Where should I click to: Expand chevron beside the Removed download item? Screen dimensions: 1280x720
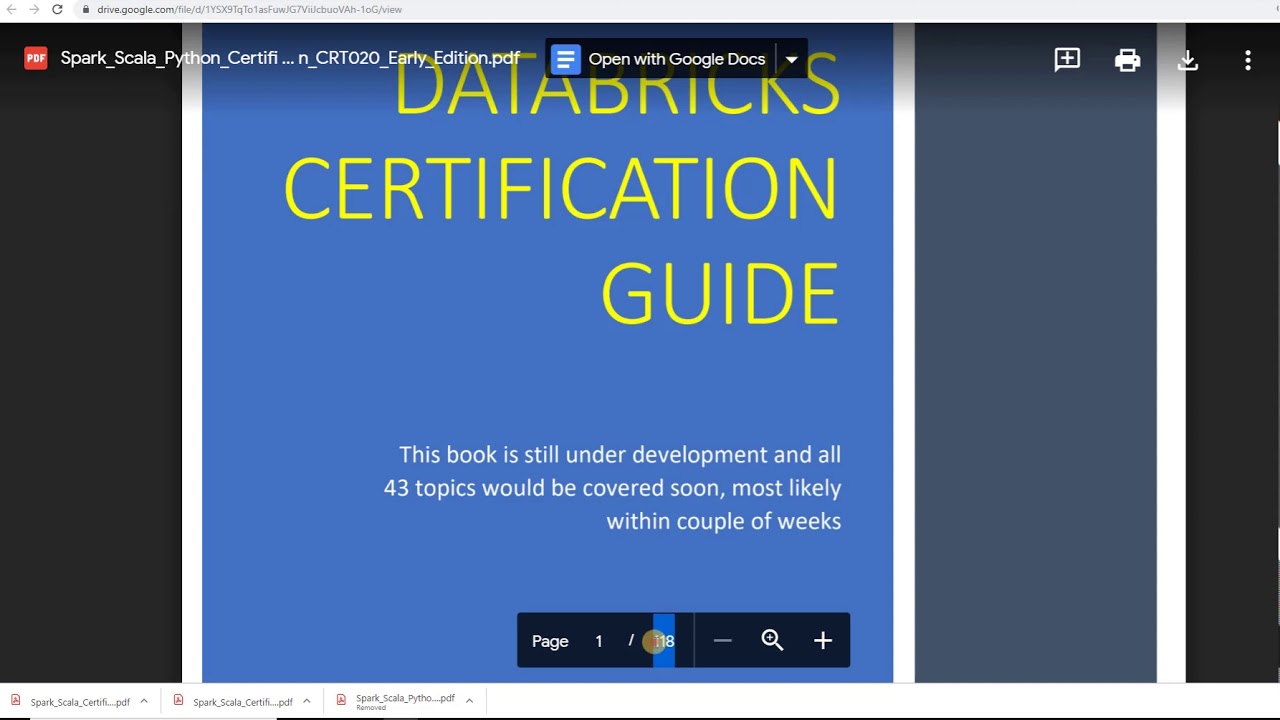(x=469, y=701)
